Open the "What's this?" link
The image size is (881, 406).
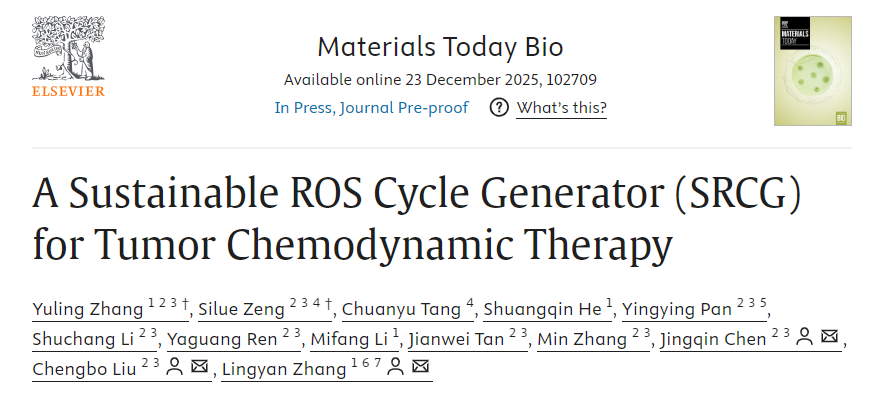tap(561, 108)
